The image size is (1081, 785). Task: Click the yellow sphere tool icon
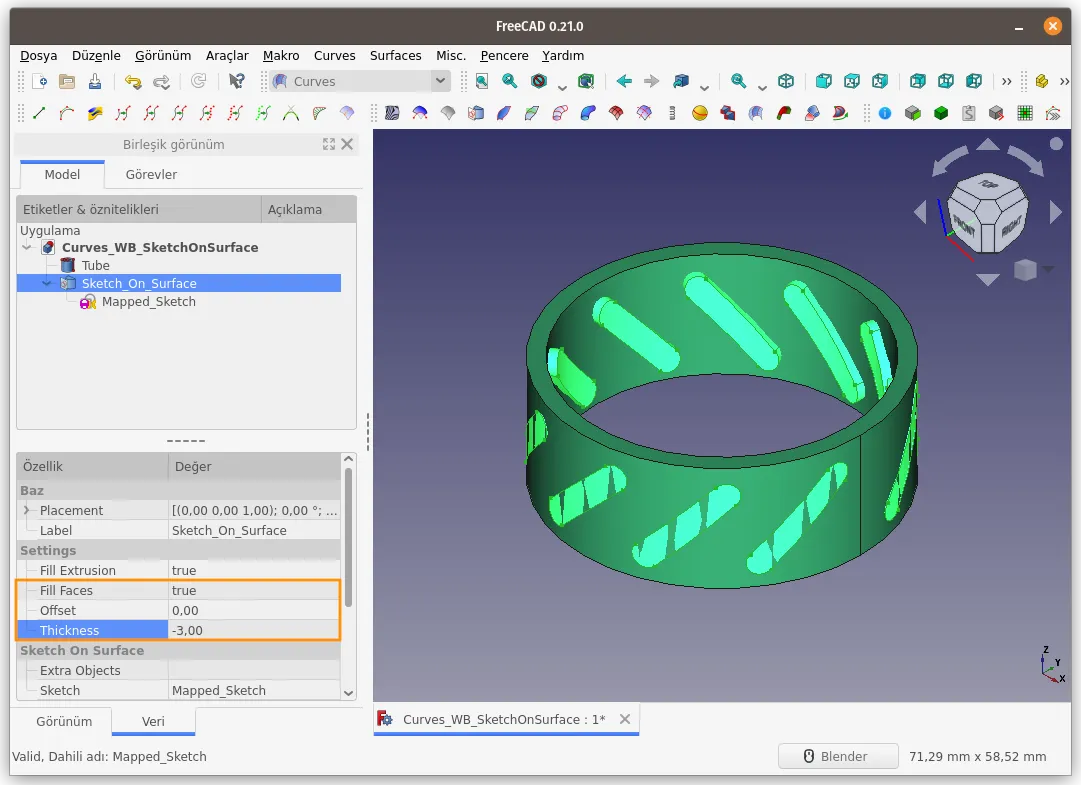700,113
